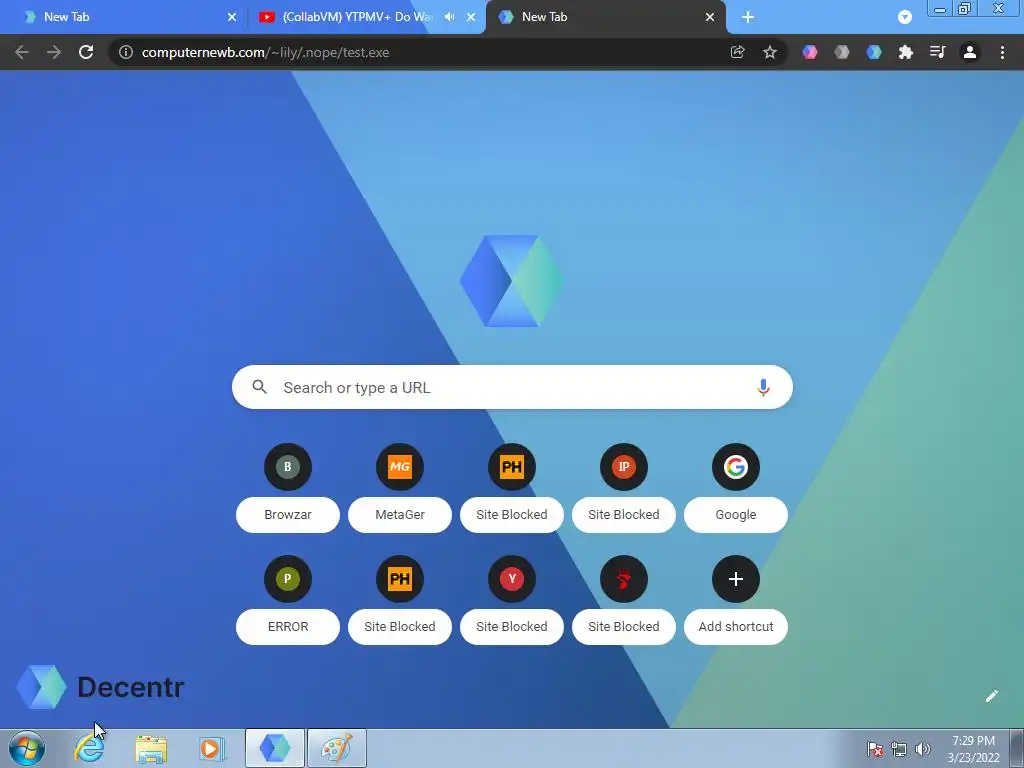Close the CollabVM YouTube tab

coord(471,17)
